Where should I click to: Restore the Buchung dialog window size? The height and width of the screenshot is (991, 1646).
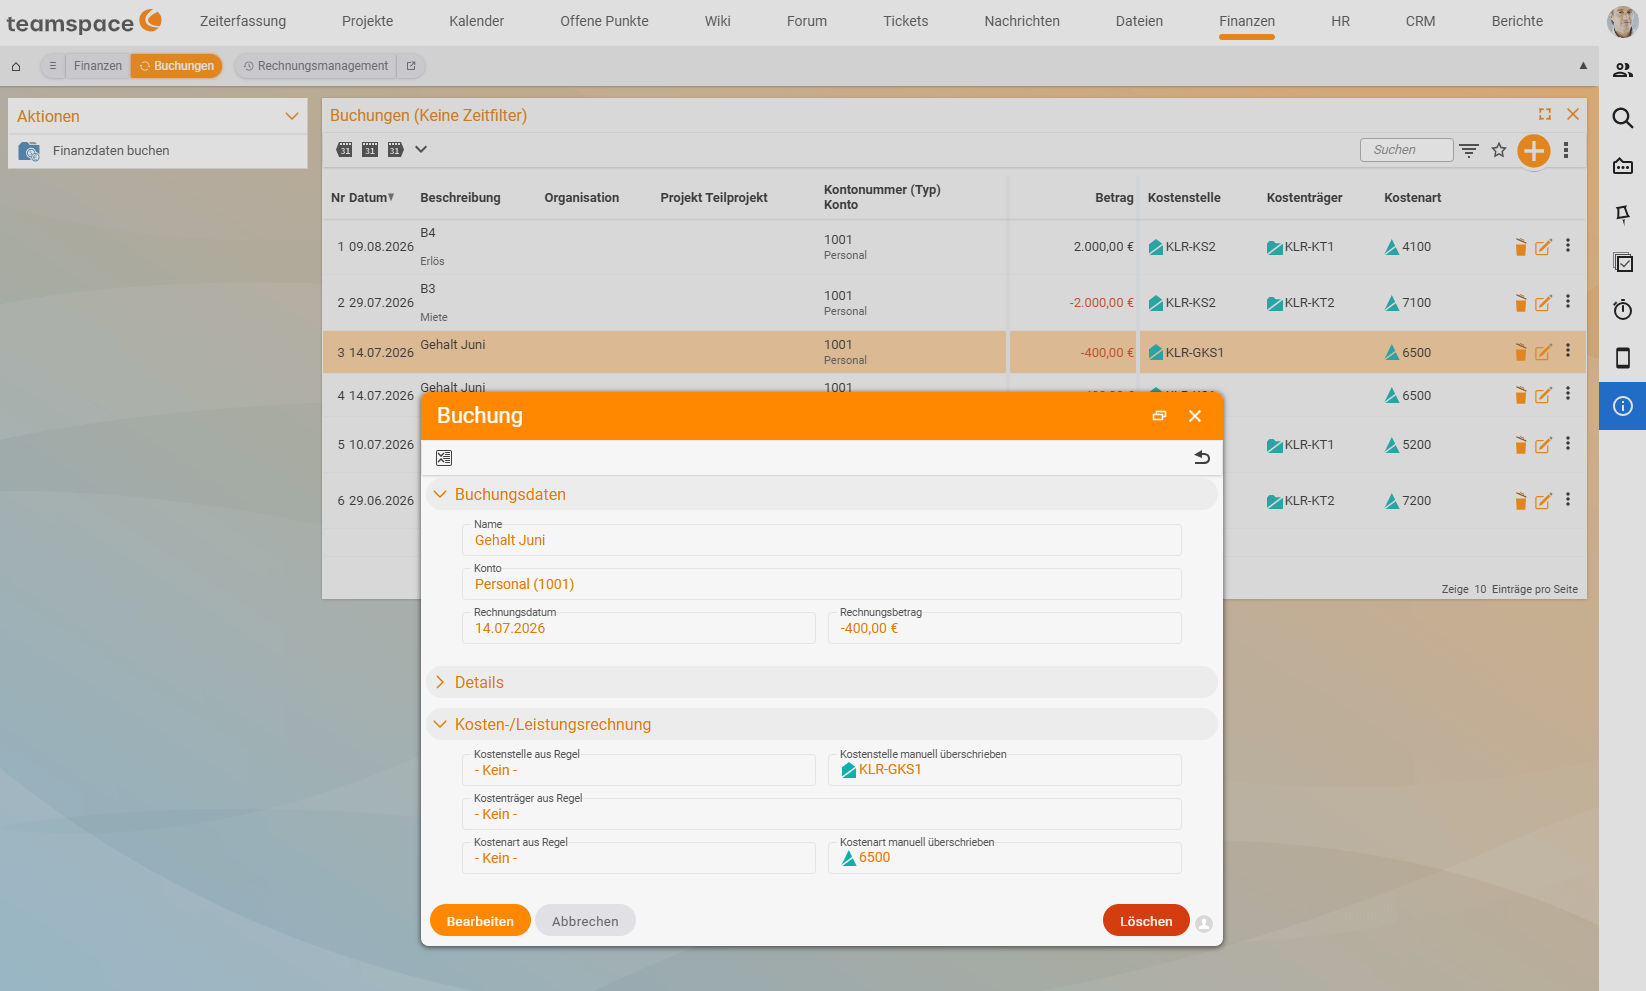tap(1159, 416)
